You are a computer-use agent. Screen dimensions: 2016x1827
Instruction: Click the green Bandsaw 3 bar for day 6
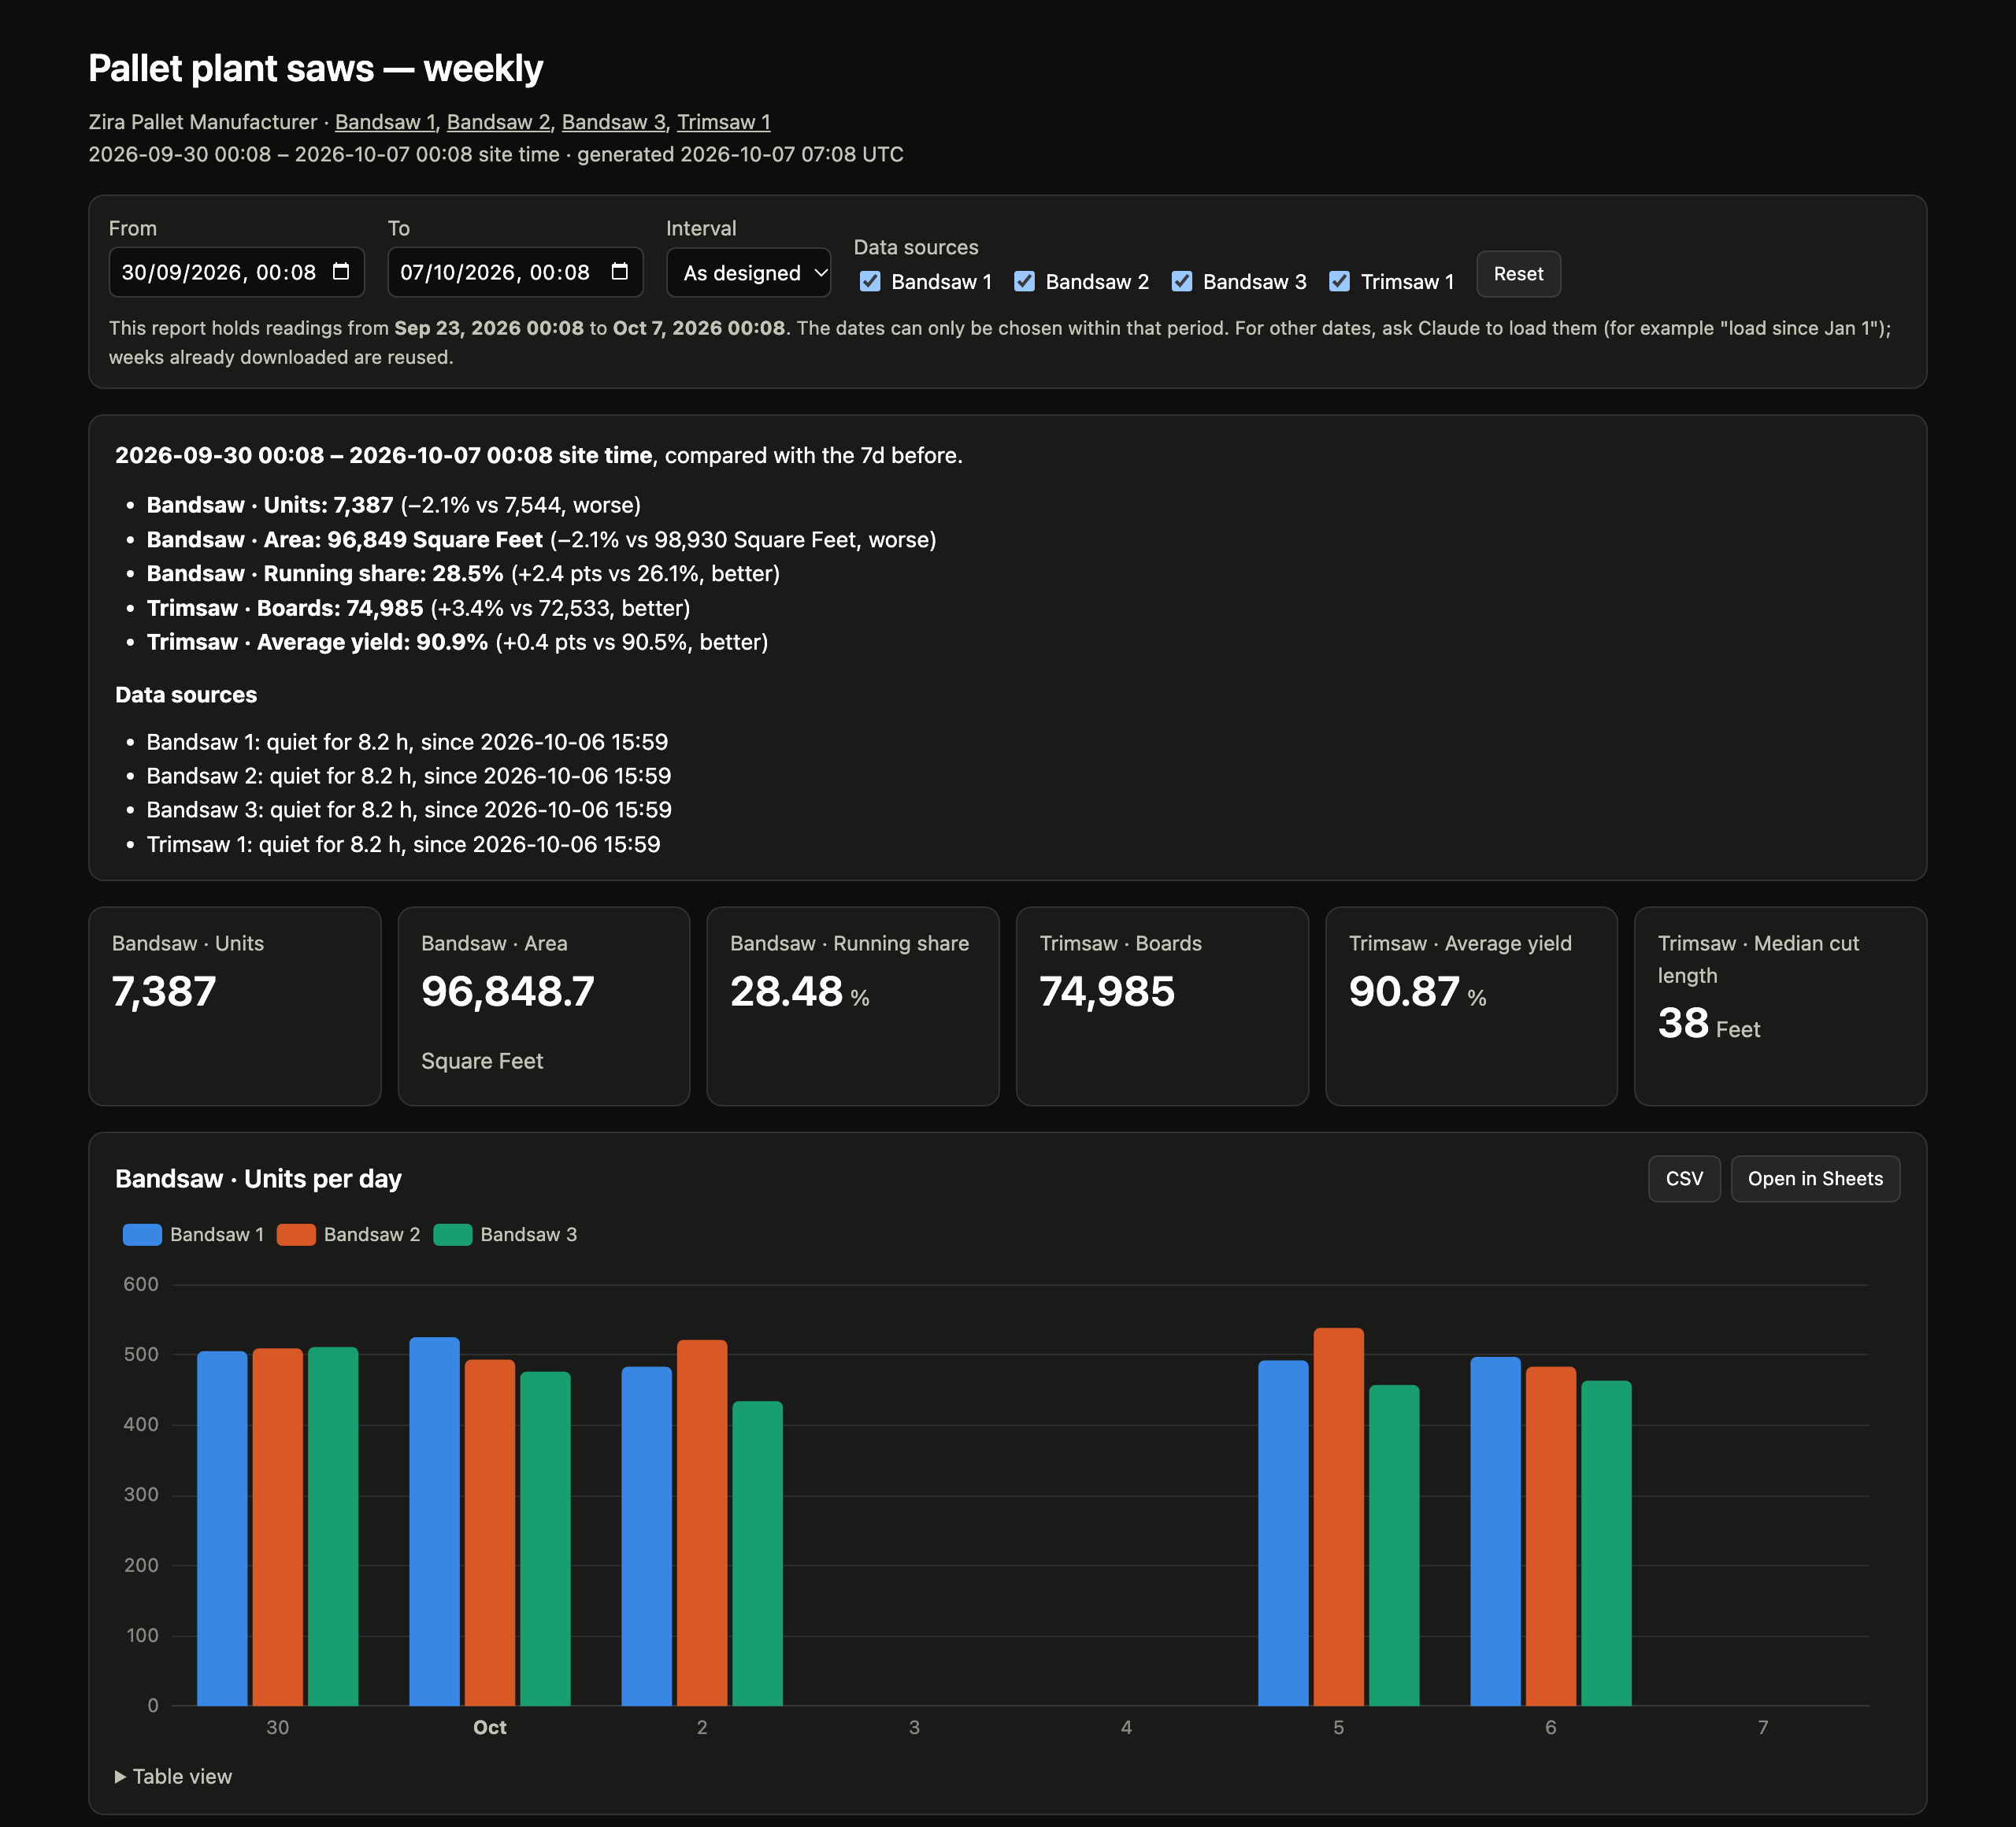[1606, 1544]
